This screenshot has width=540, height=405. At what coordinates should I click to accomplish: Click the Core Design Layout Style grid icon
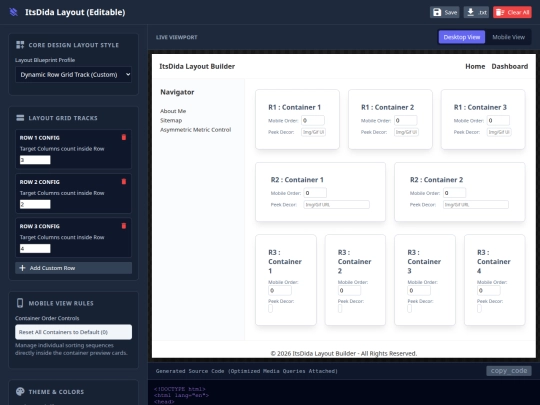pos(20,45)
